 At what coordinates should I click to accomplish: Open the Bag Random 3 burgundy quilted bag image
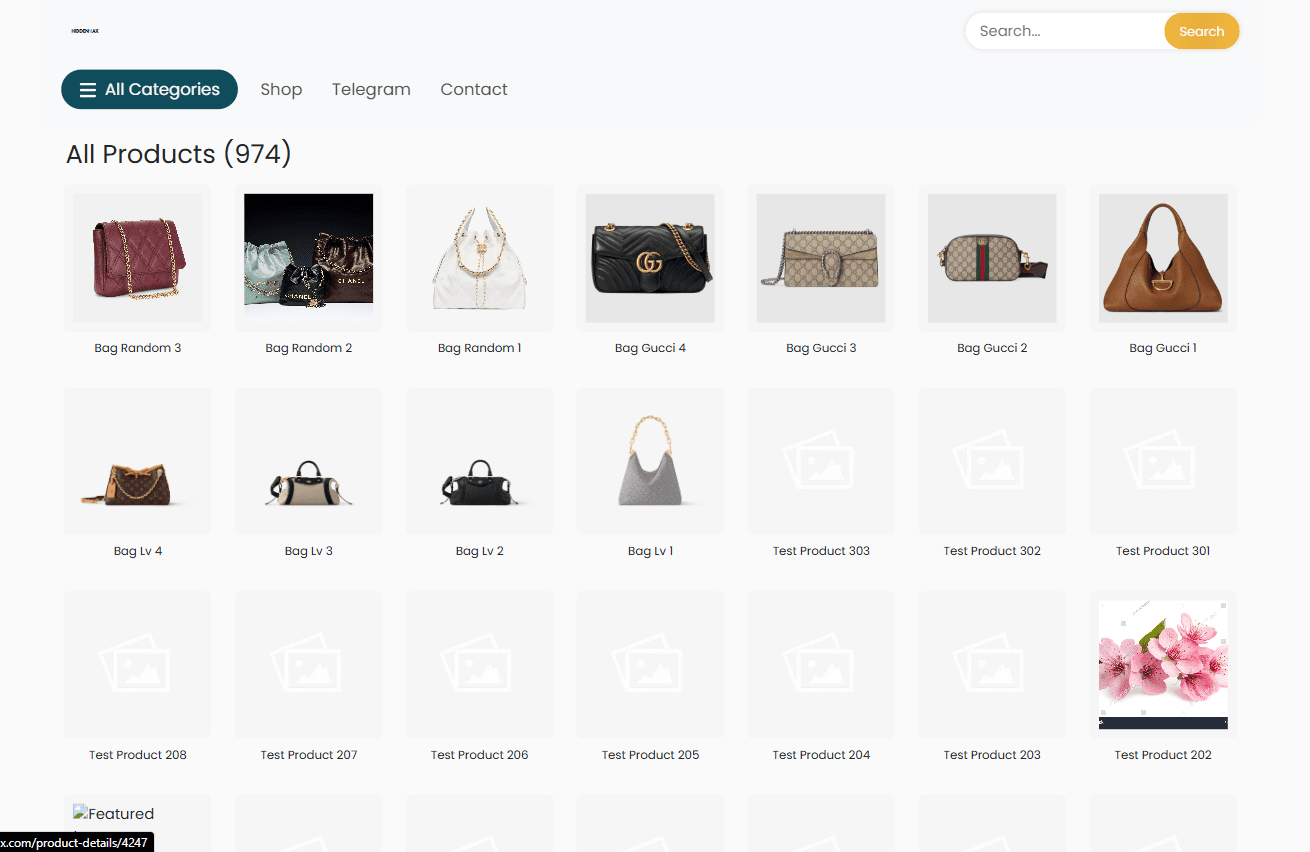138,258
